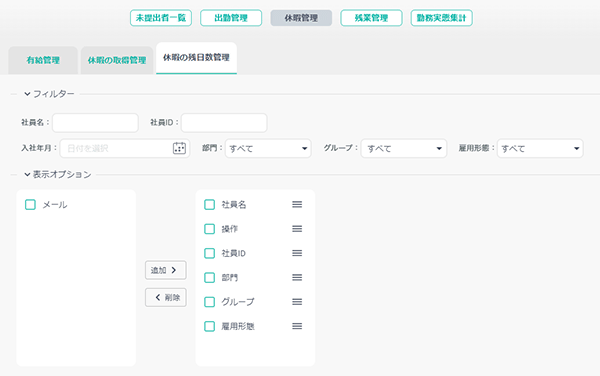Toggle the グループ display option checkbox
This screenshot has height=376, width=600.
(209, 302)
